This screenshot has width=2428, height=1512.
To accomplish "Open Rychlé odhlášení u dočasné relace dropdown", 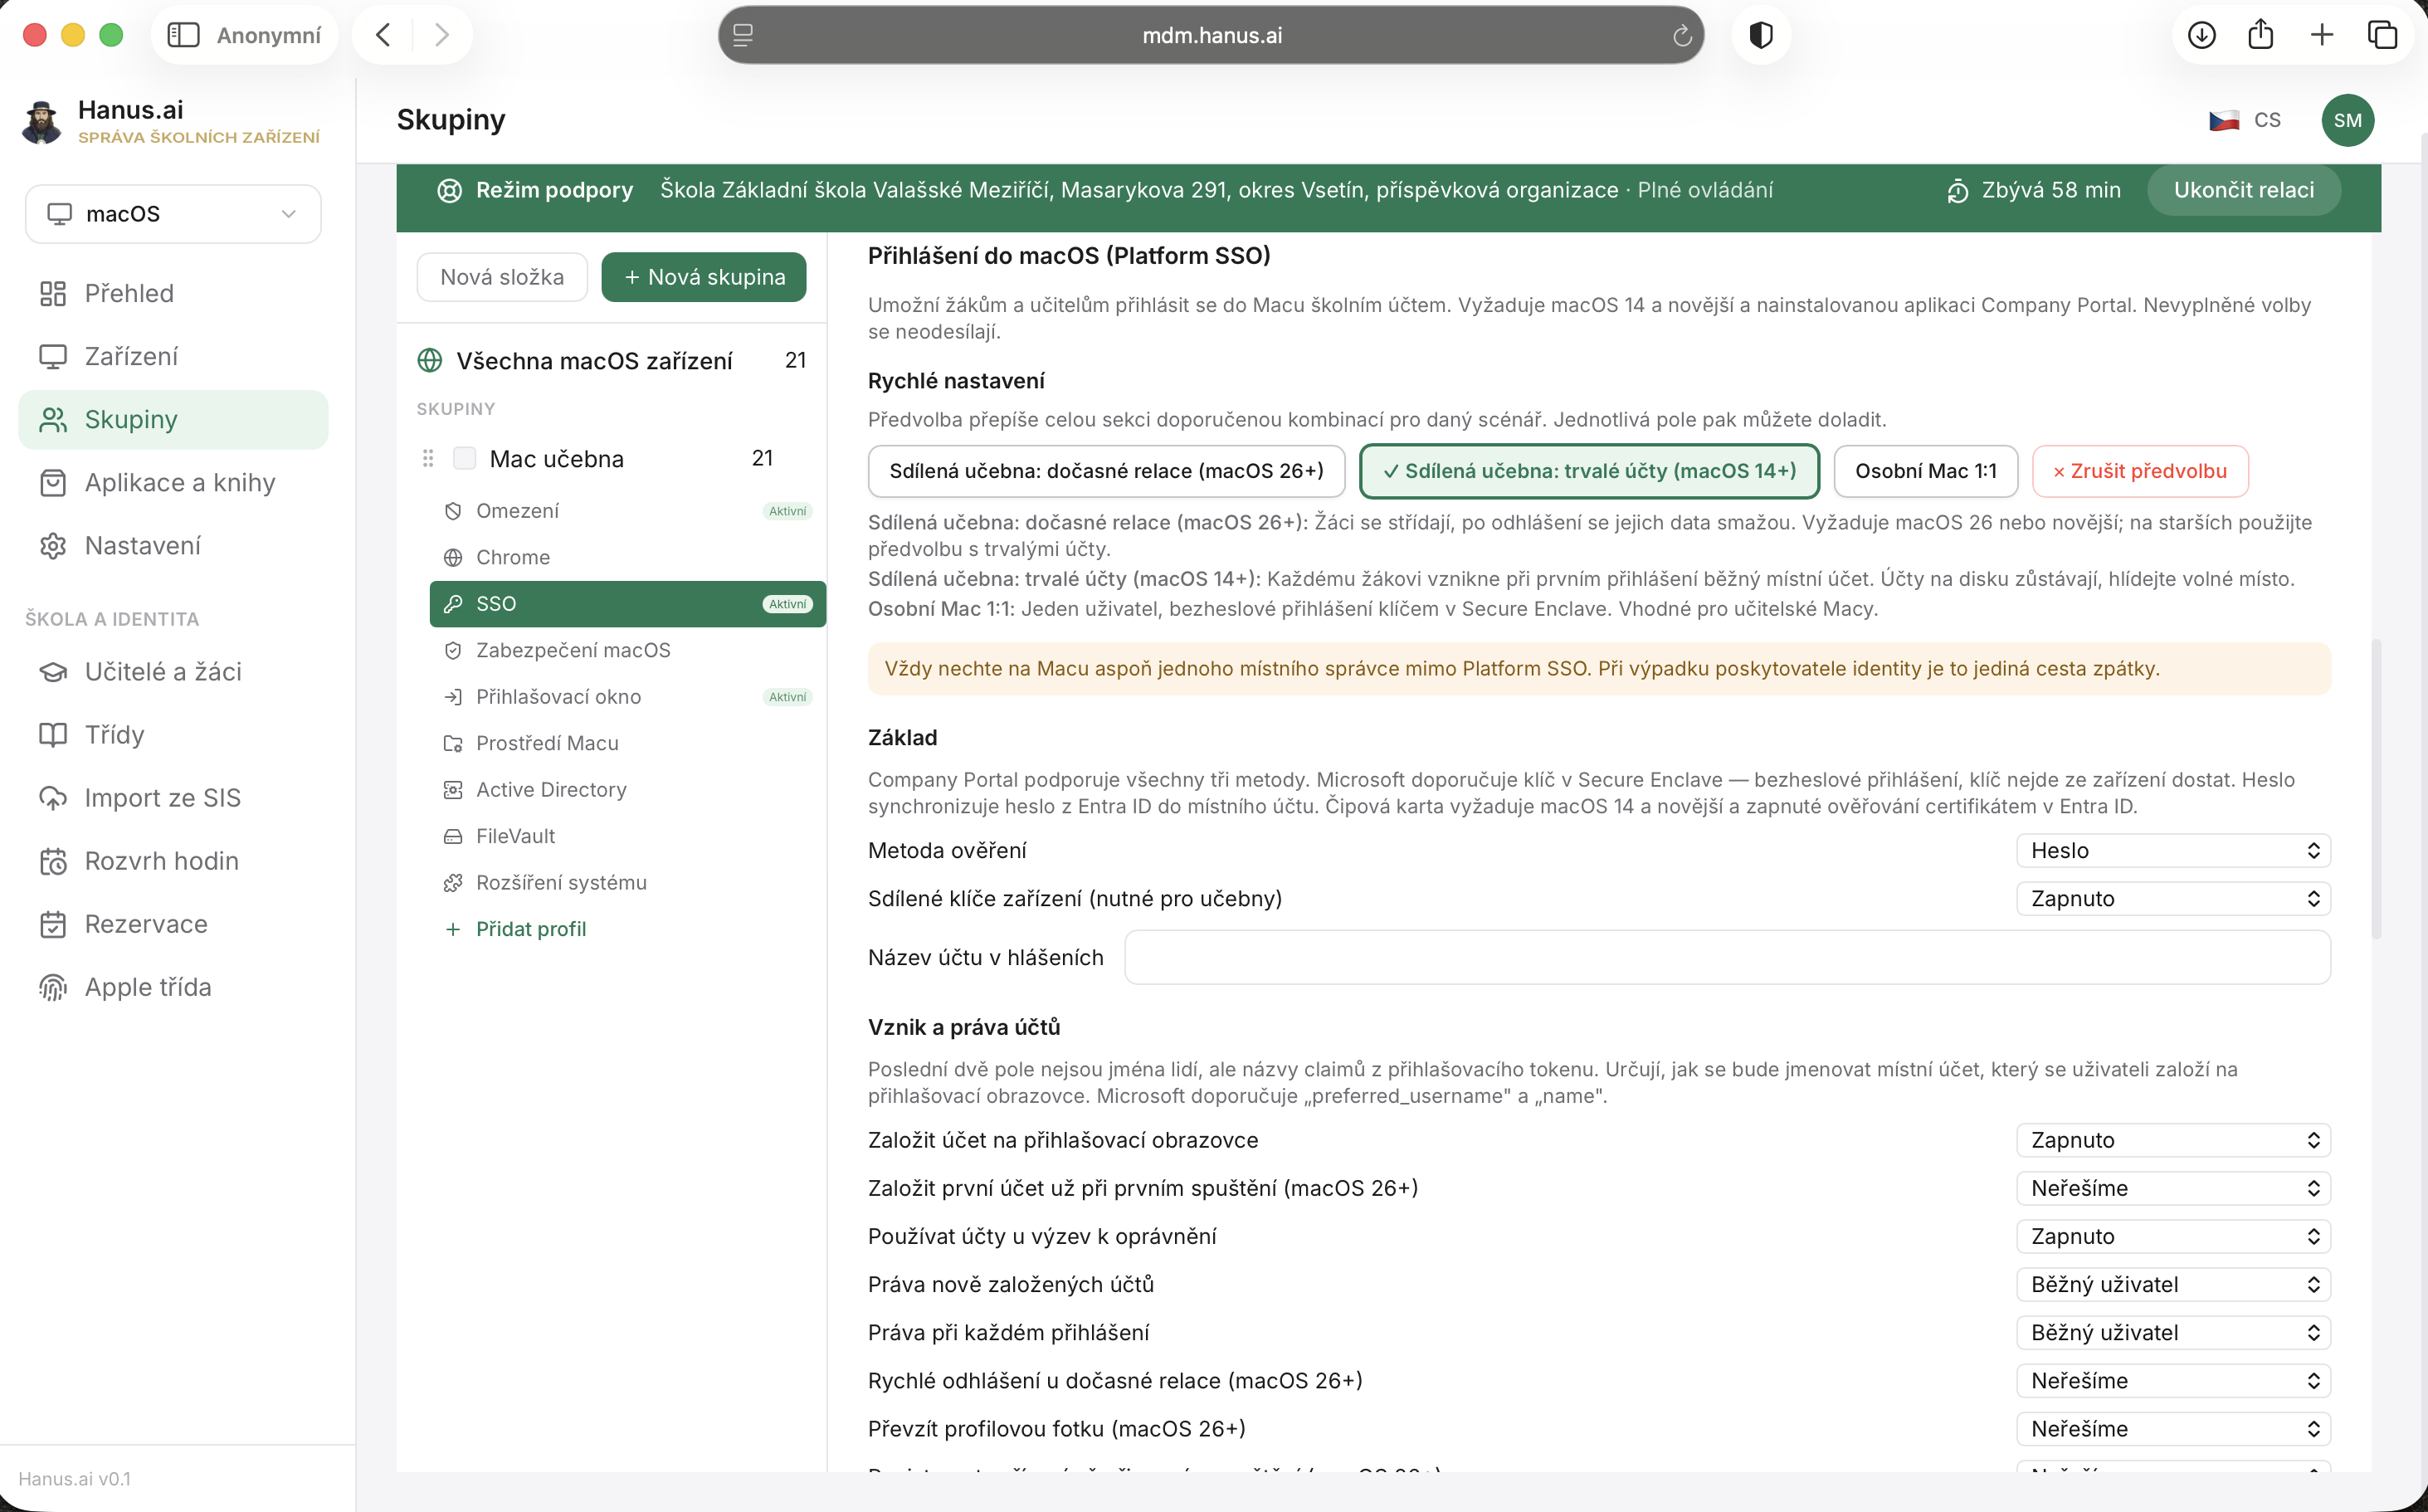I will click(2173, 1380).
